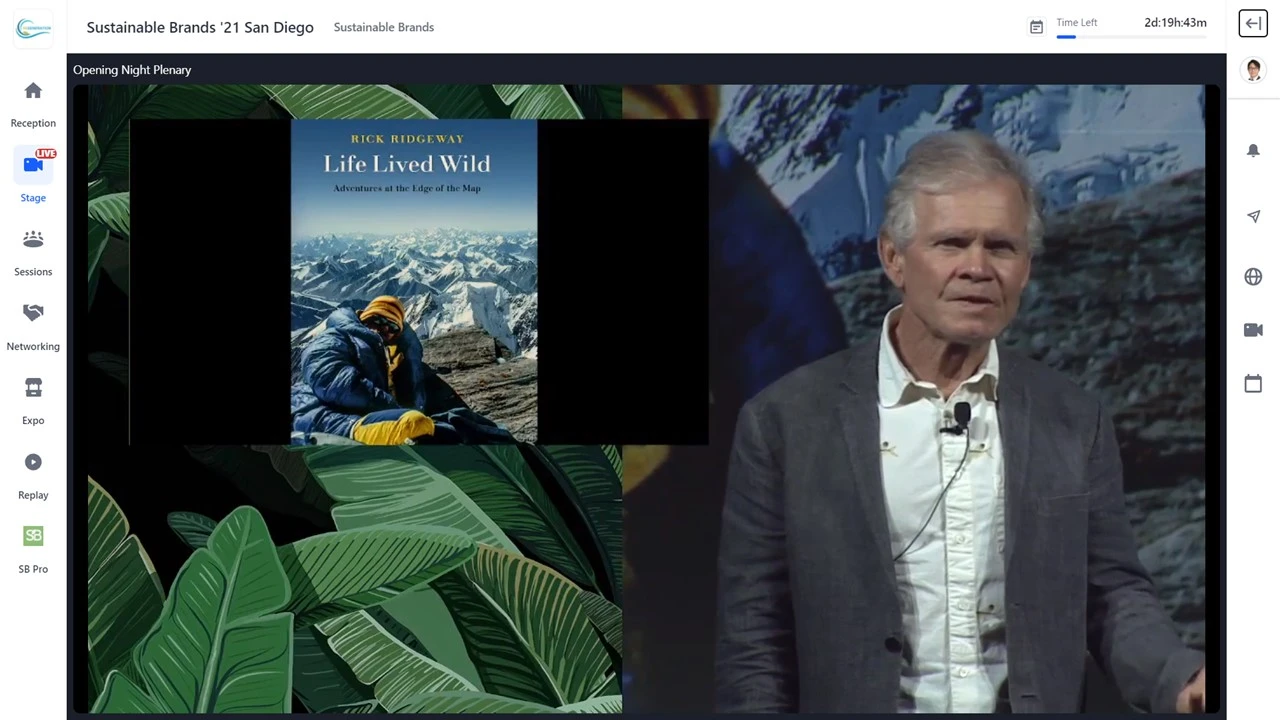
Task: Click the event logo in top-left corner
Action: click(x=33, y=28)
